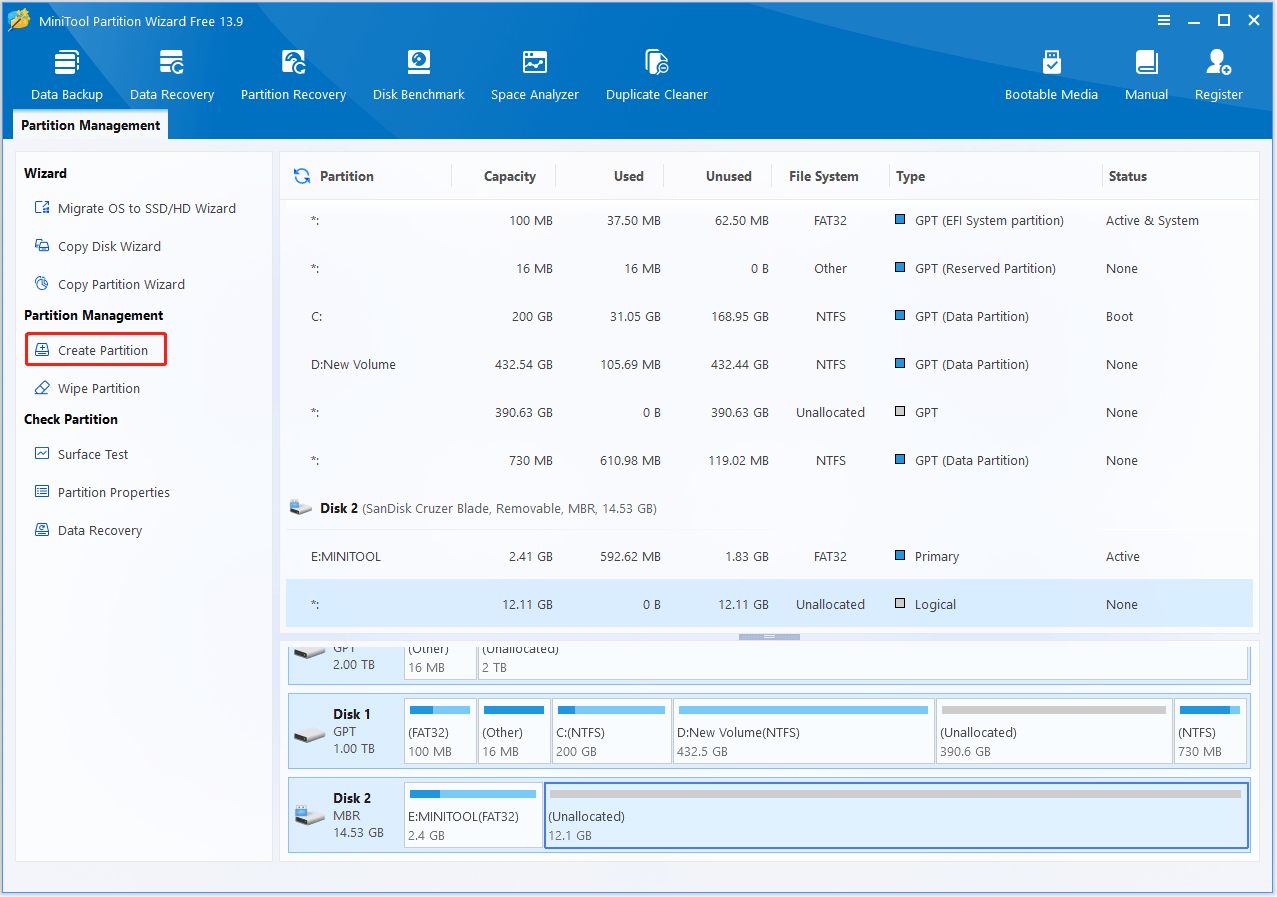Click the Check Partition section heading
The height and width of the screenshot is (897, 1277).
pyautogui.click(x=71, y=419)
